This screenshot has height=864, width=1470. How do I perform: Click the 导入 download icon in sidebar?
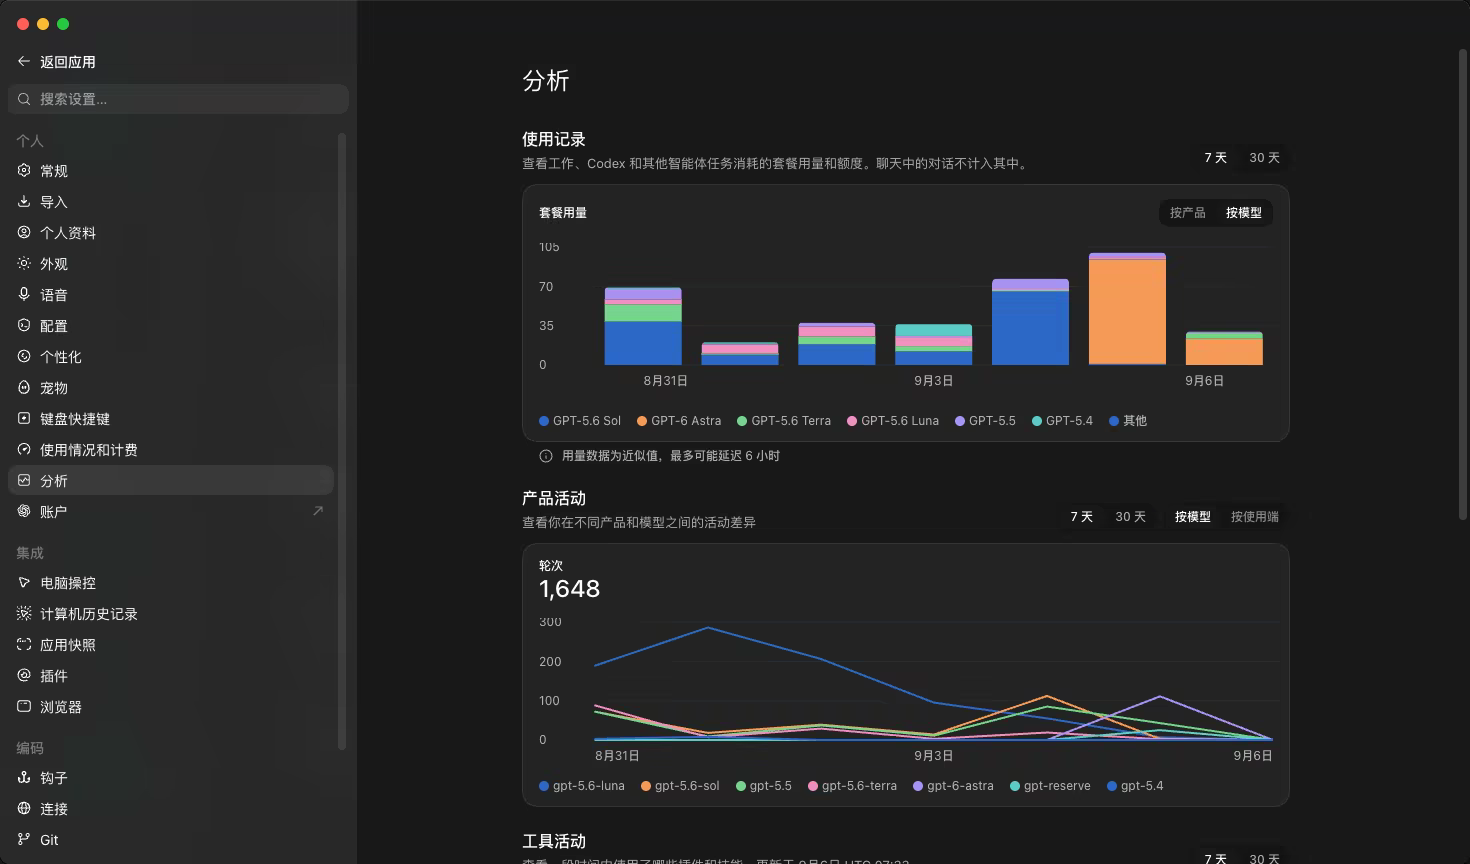click(x=24, y=202)
